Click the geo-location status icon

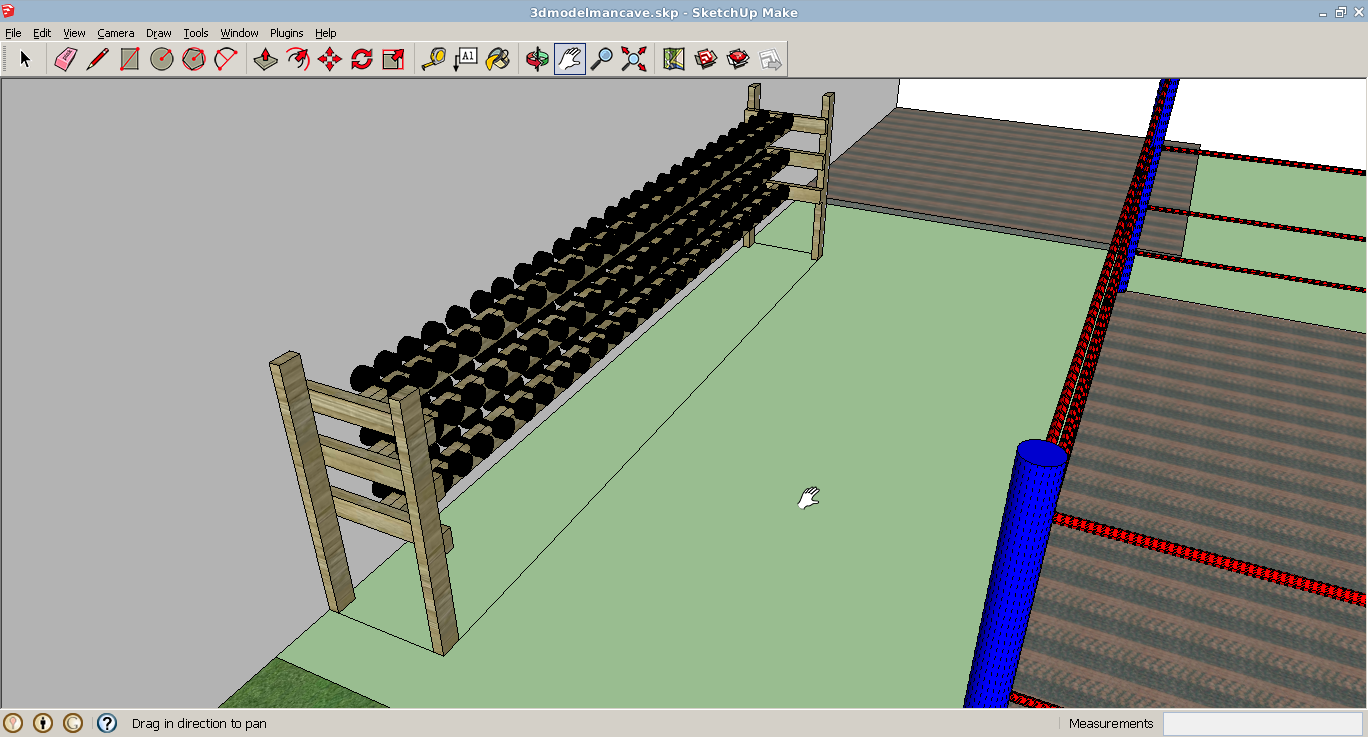tap(13, 723)
